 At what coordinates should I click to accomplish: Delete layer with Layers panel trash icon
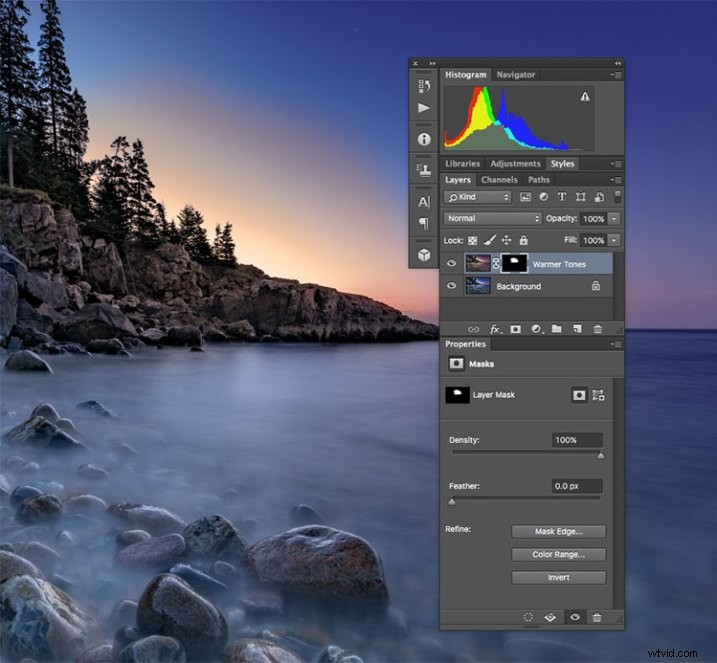[597, 329]
